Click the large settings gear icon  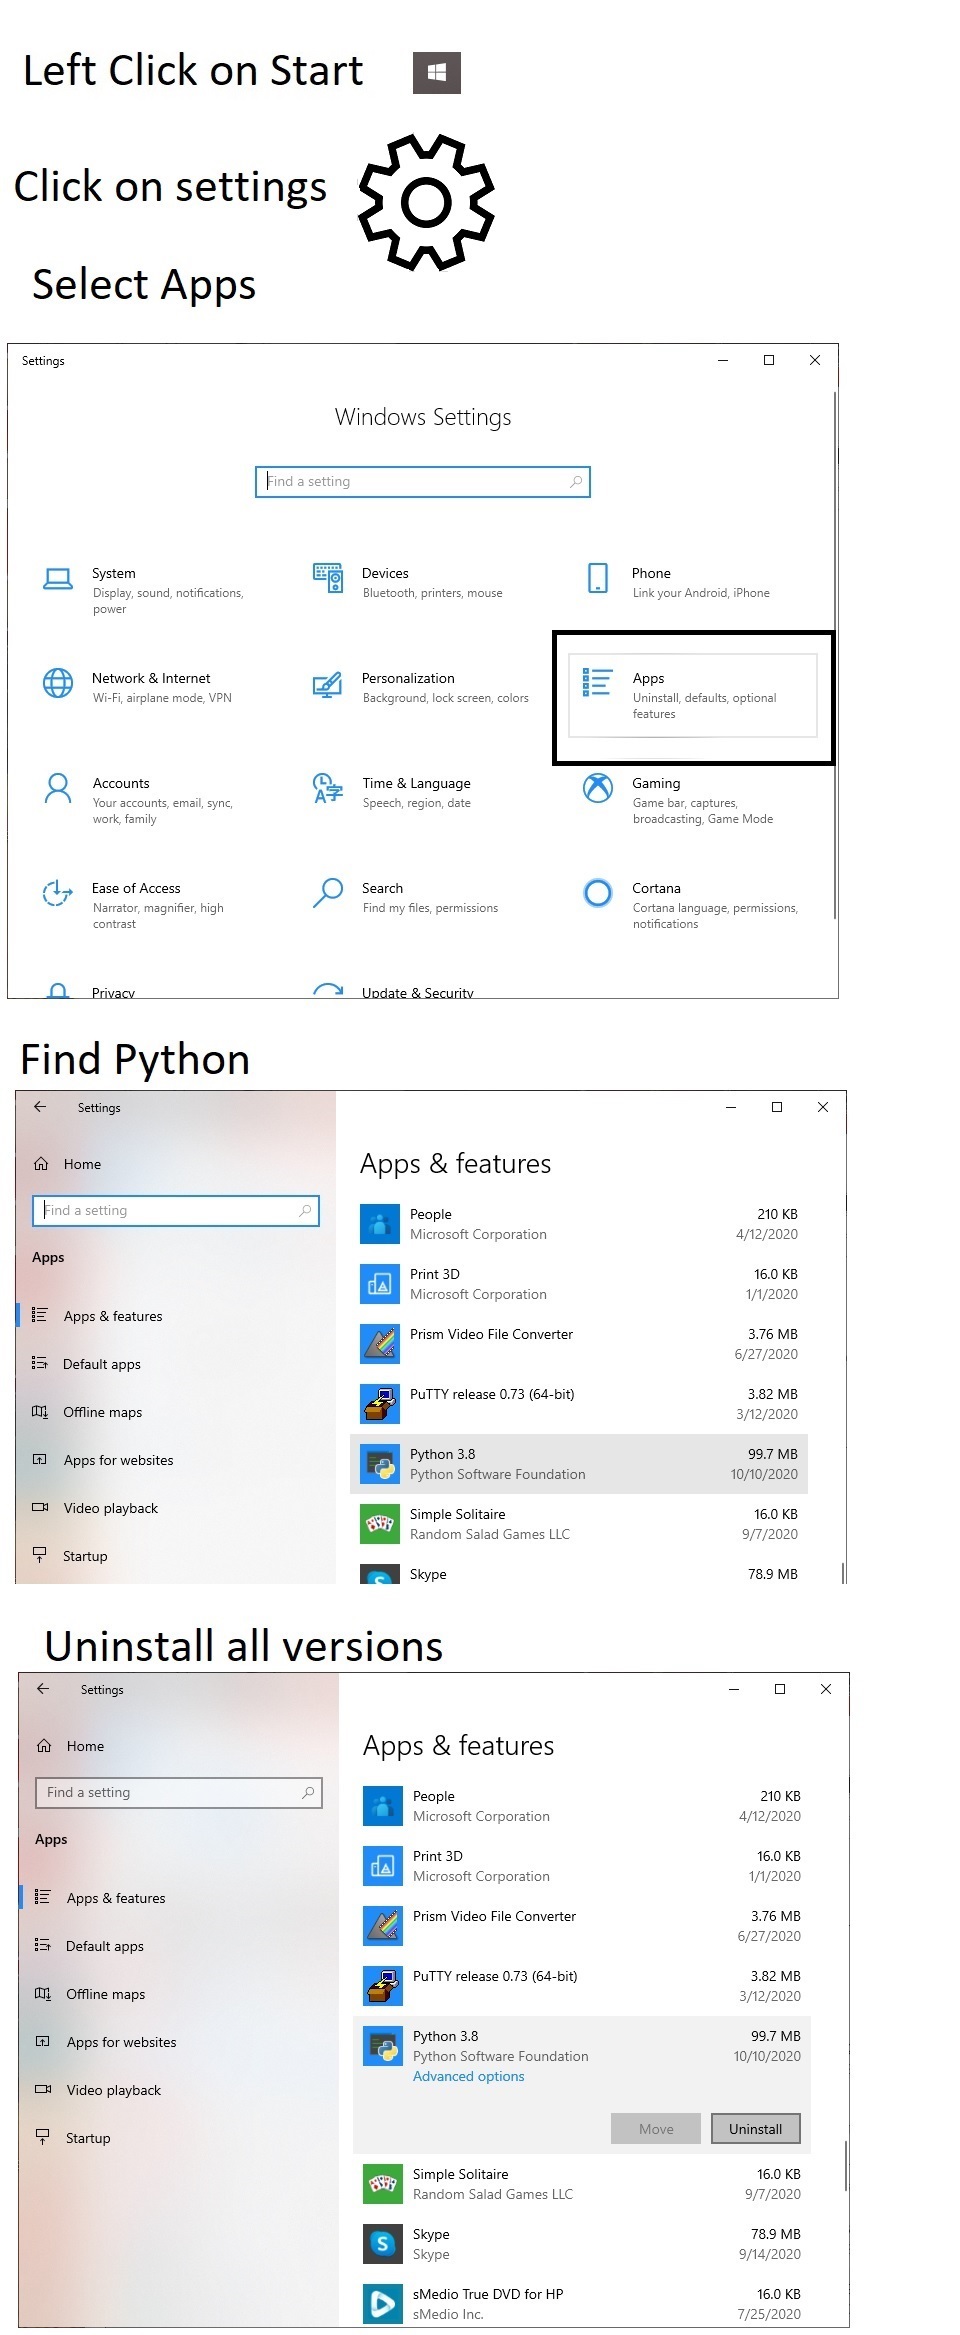point(426,203)
